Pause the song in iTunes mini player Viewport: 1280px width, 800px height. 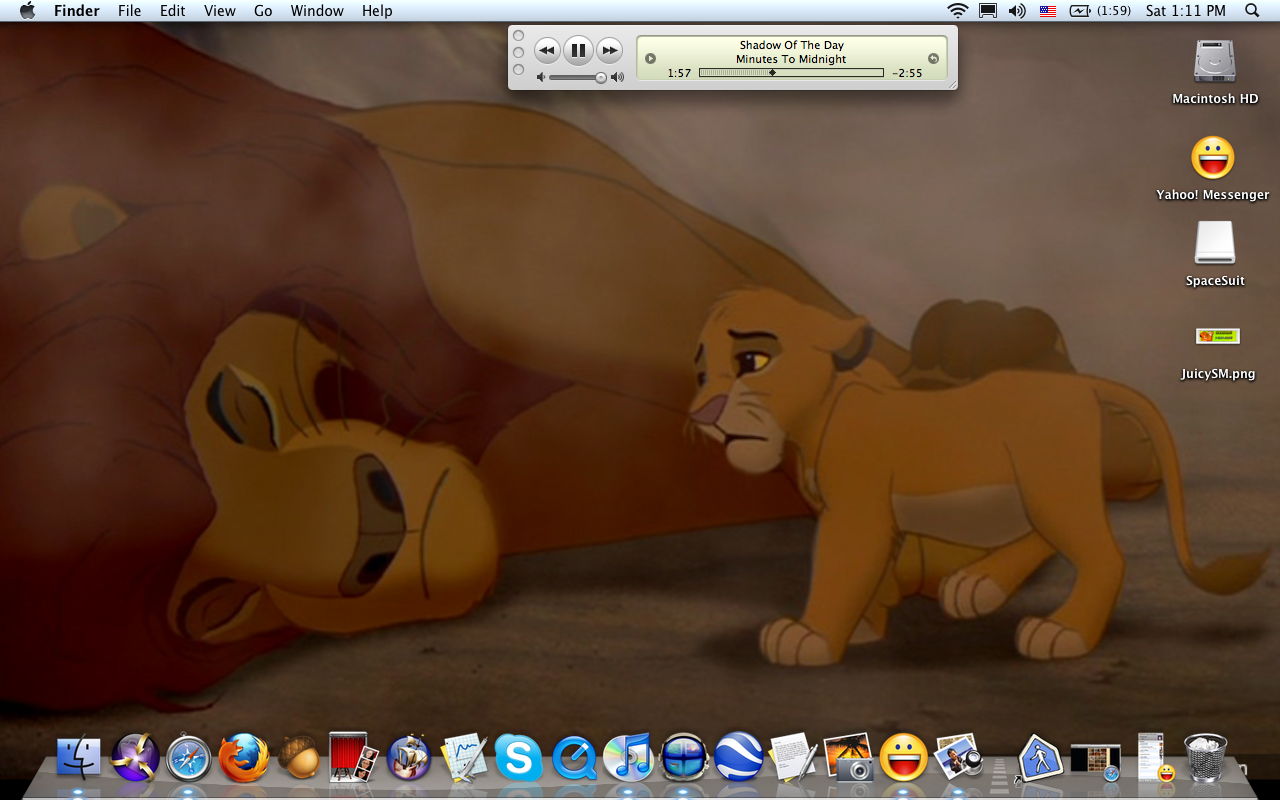coord(578,50)
